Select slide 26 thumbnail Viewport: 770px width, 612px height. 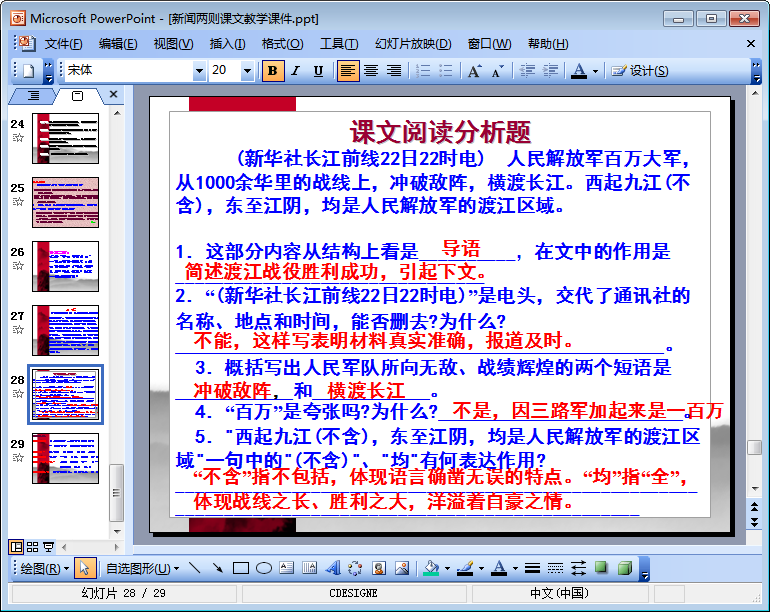[65, 266]
